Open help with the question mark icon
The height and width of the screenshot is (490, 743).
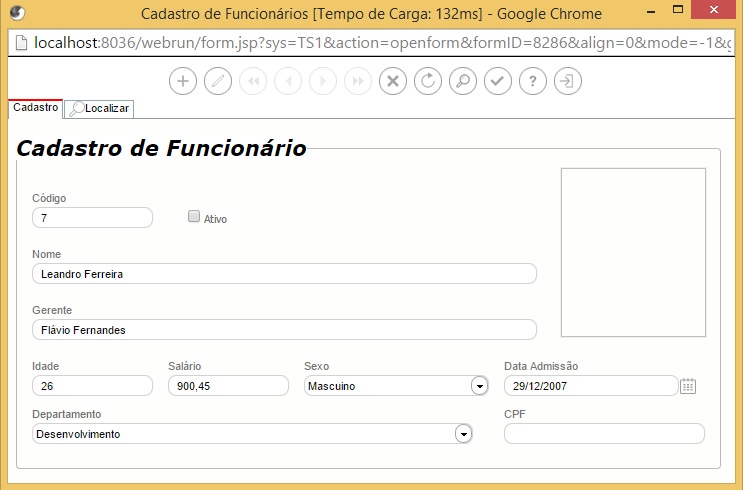point(533,82)
